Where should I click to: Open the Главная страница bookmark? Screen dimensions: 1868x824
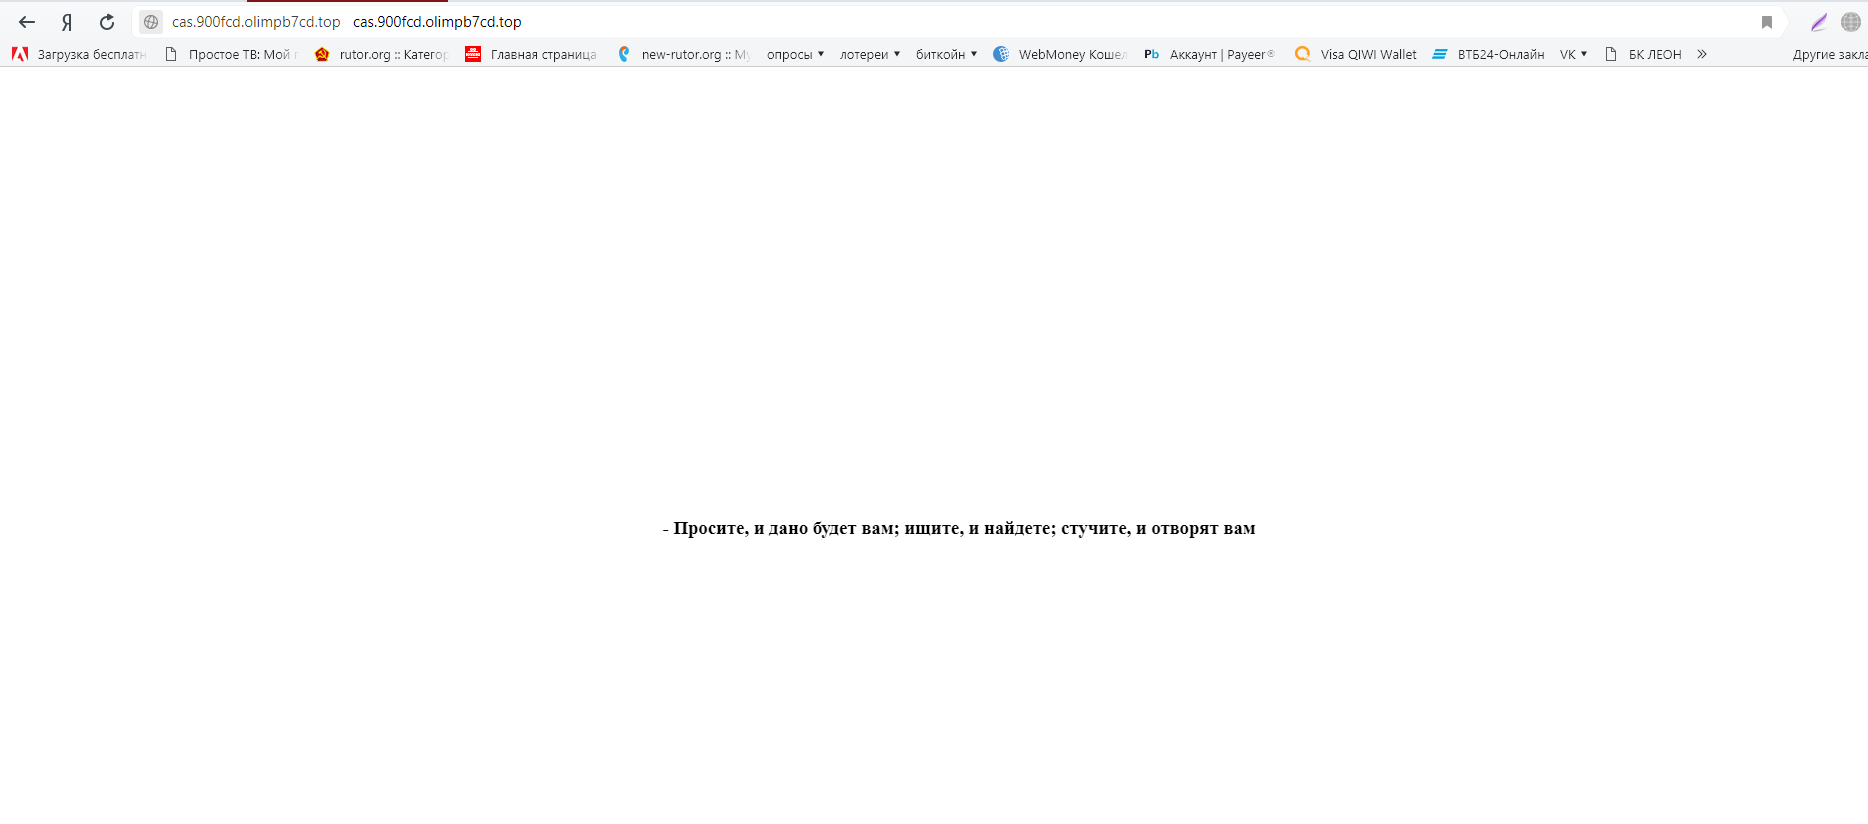pos(531,54)
